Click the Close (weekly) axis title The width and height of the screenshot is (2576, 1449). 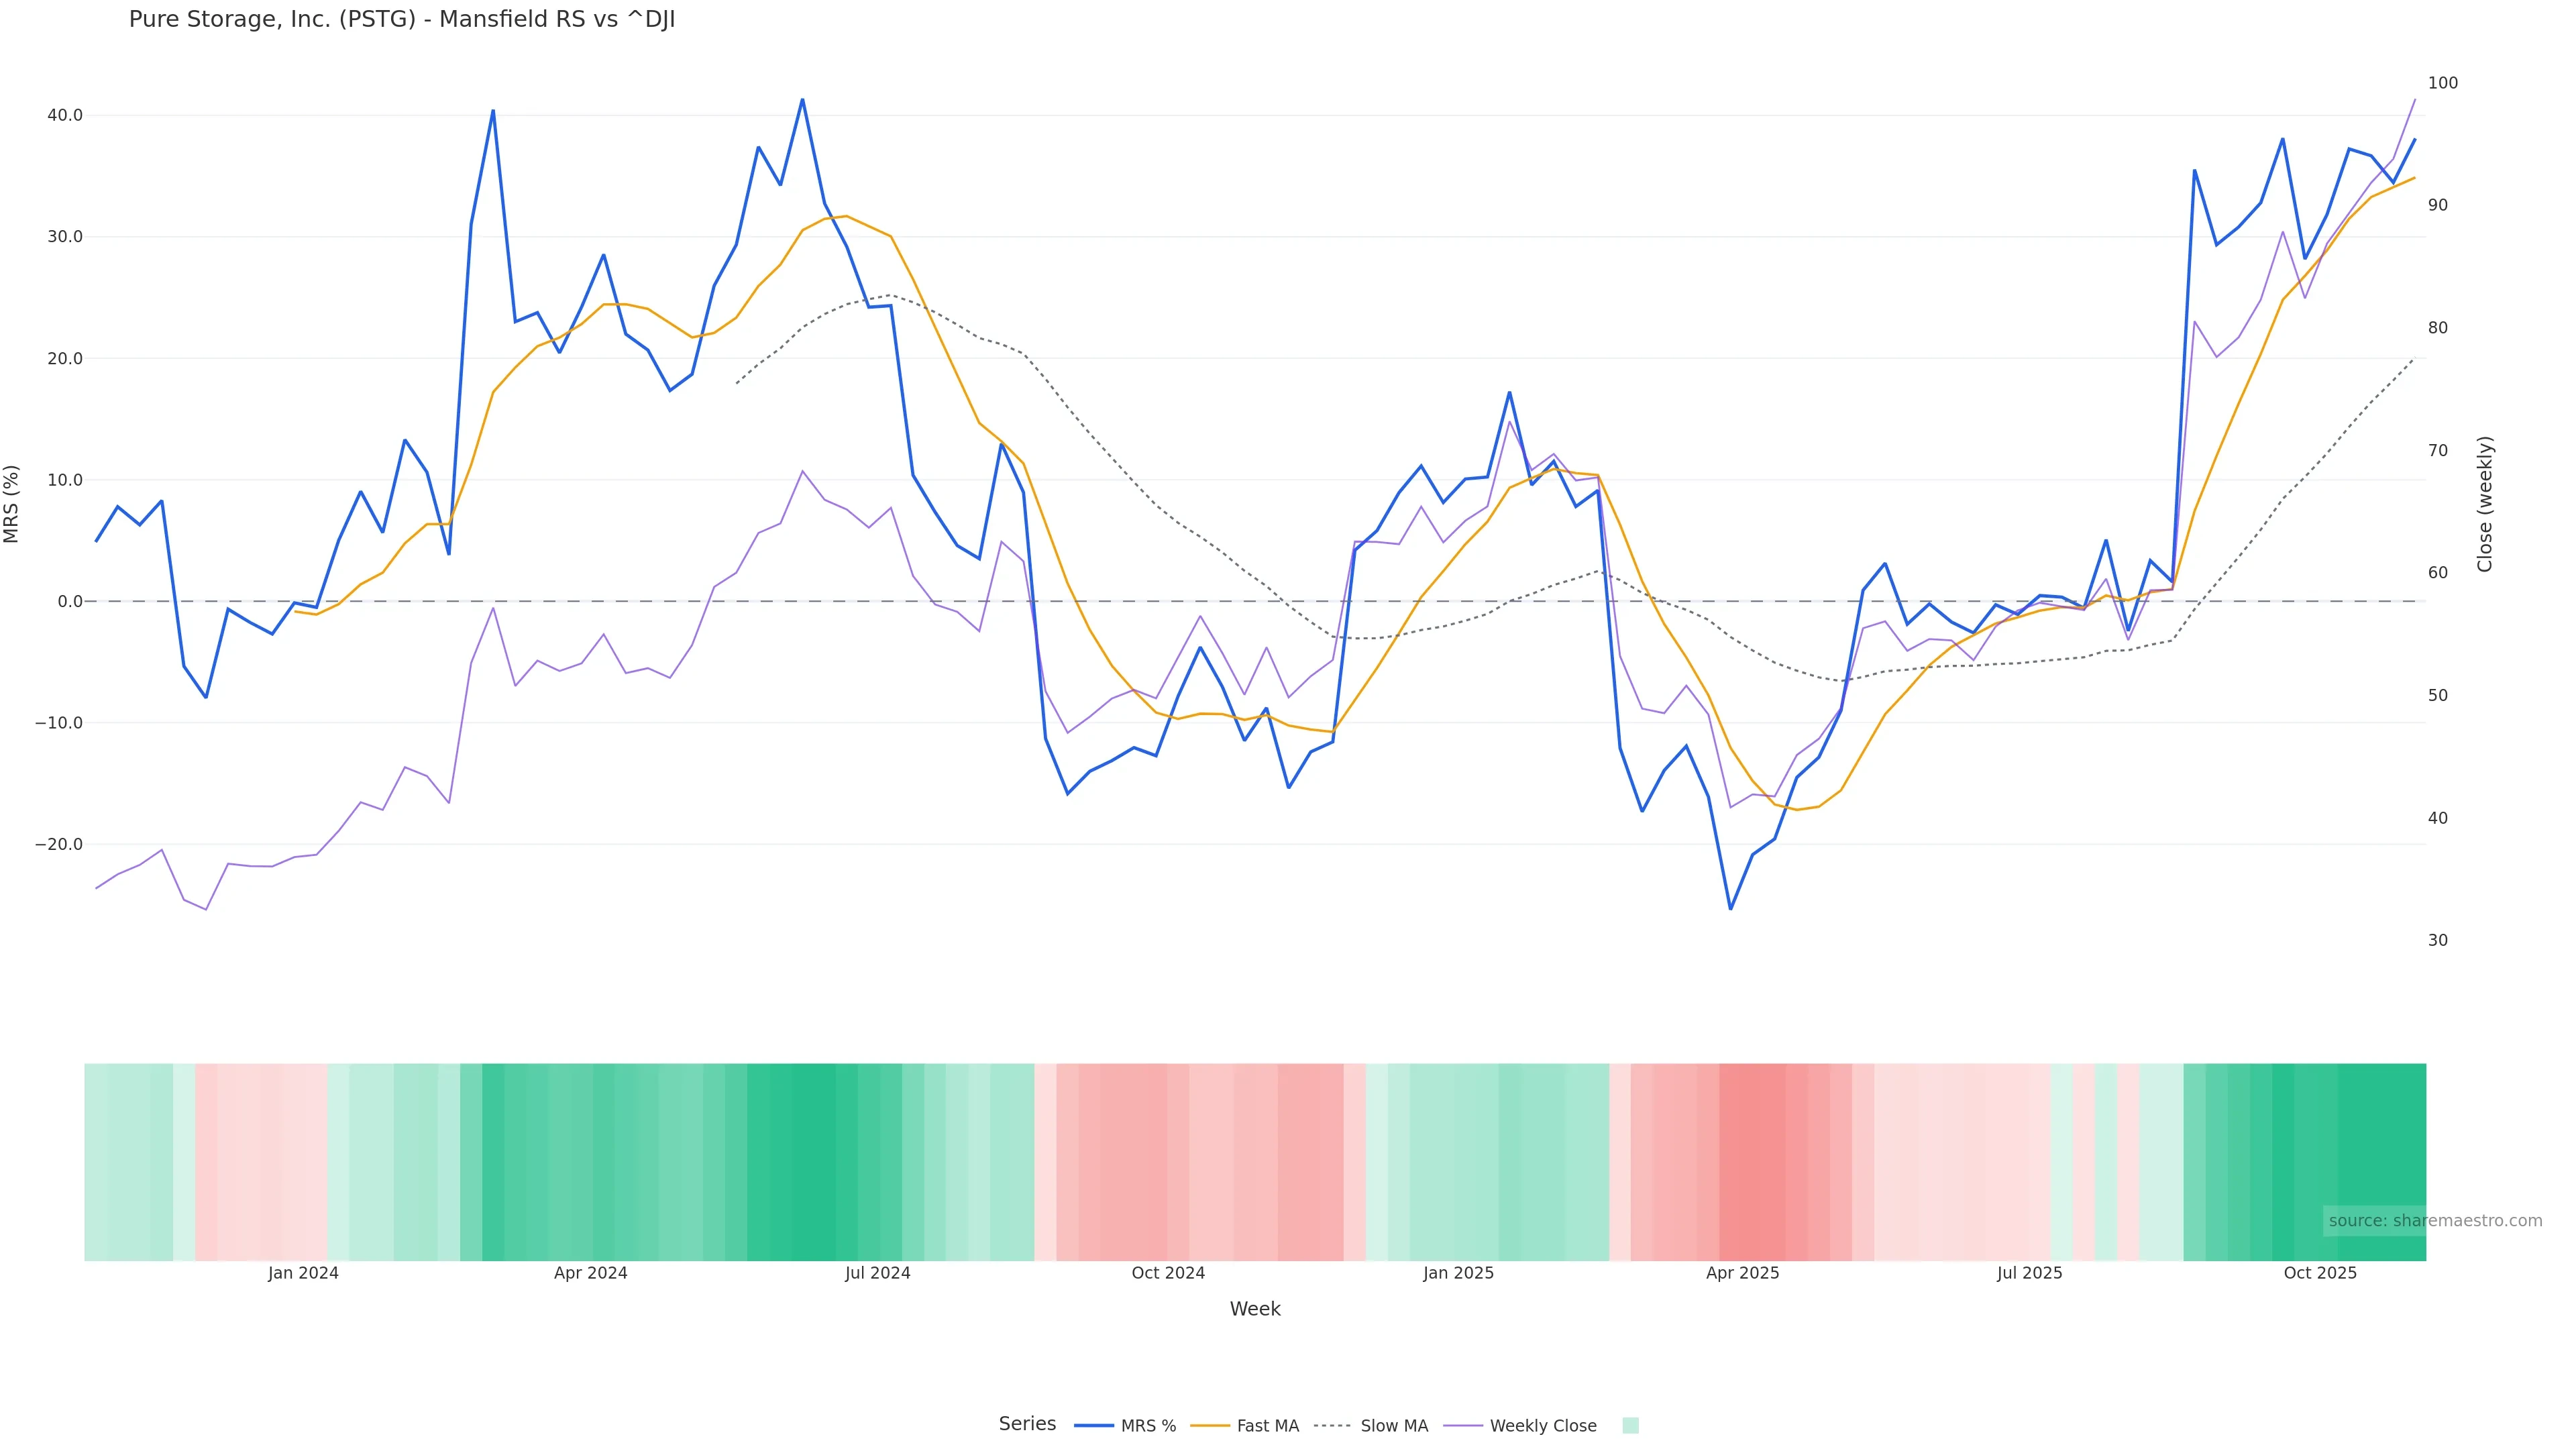[2485, 504]
